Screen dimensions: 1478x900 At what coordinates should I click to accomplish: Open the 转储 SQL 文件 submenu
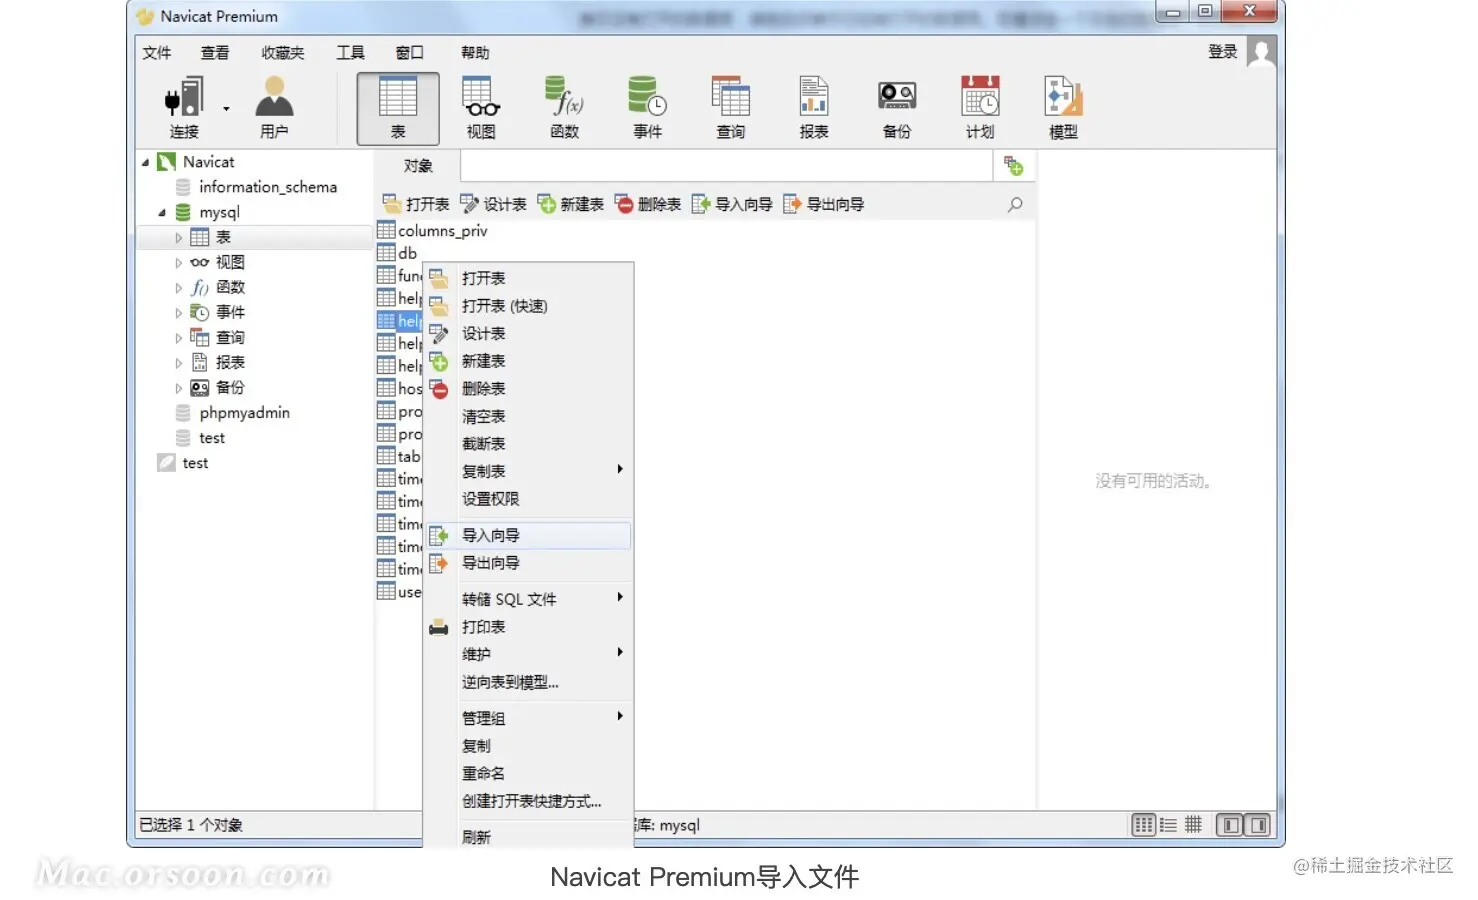[x=528, y=599]
